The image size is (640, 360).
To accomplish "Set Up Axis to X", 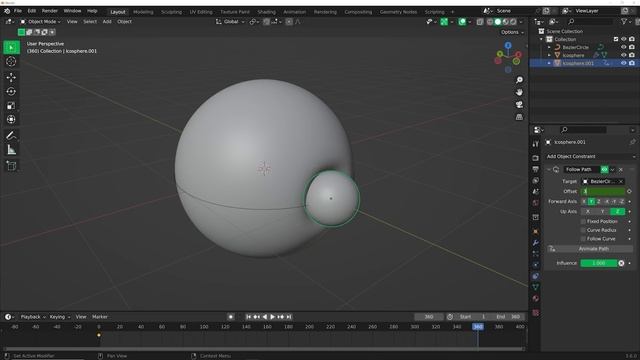I will 588,211.
